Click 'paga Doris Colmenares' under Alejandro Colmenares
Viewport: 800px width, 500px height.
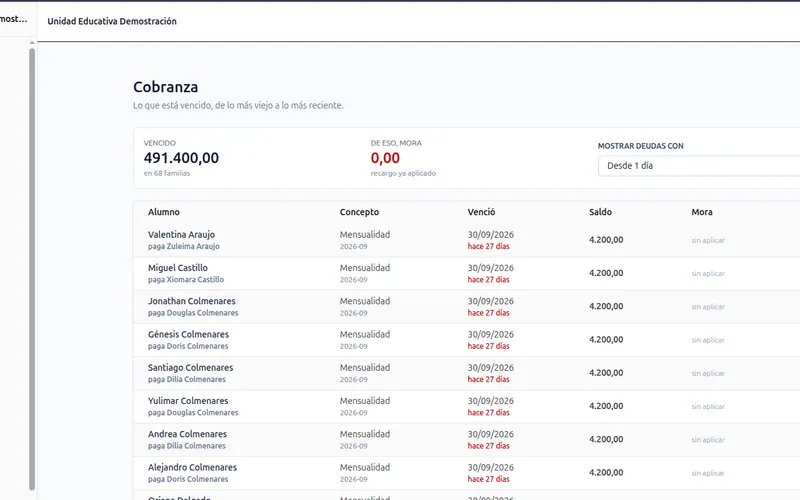tap(188, 479)
